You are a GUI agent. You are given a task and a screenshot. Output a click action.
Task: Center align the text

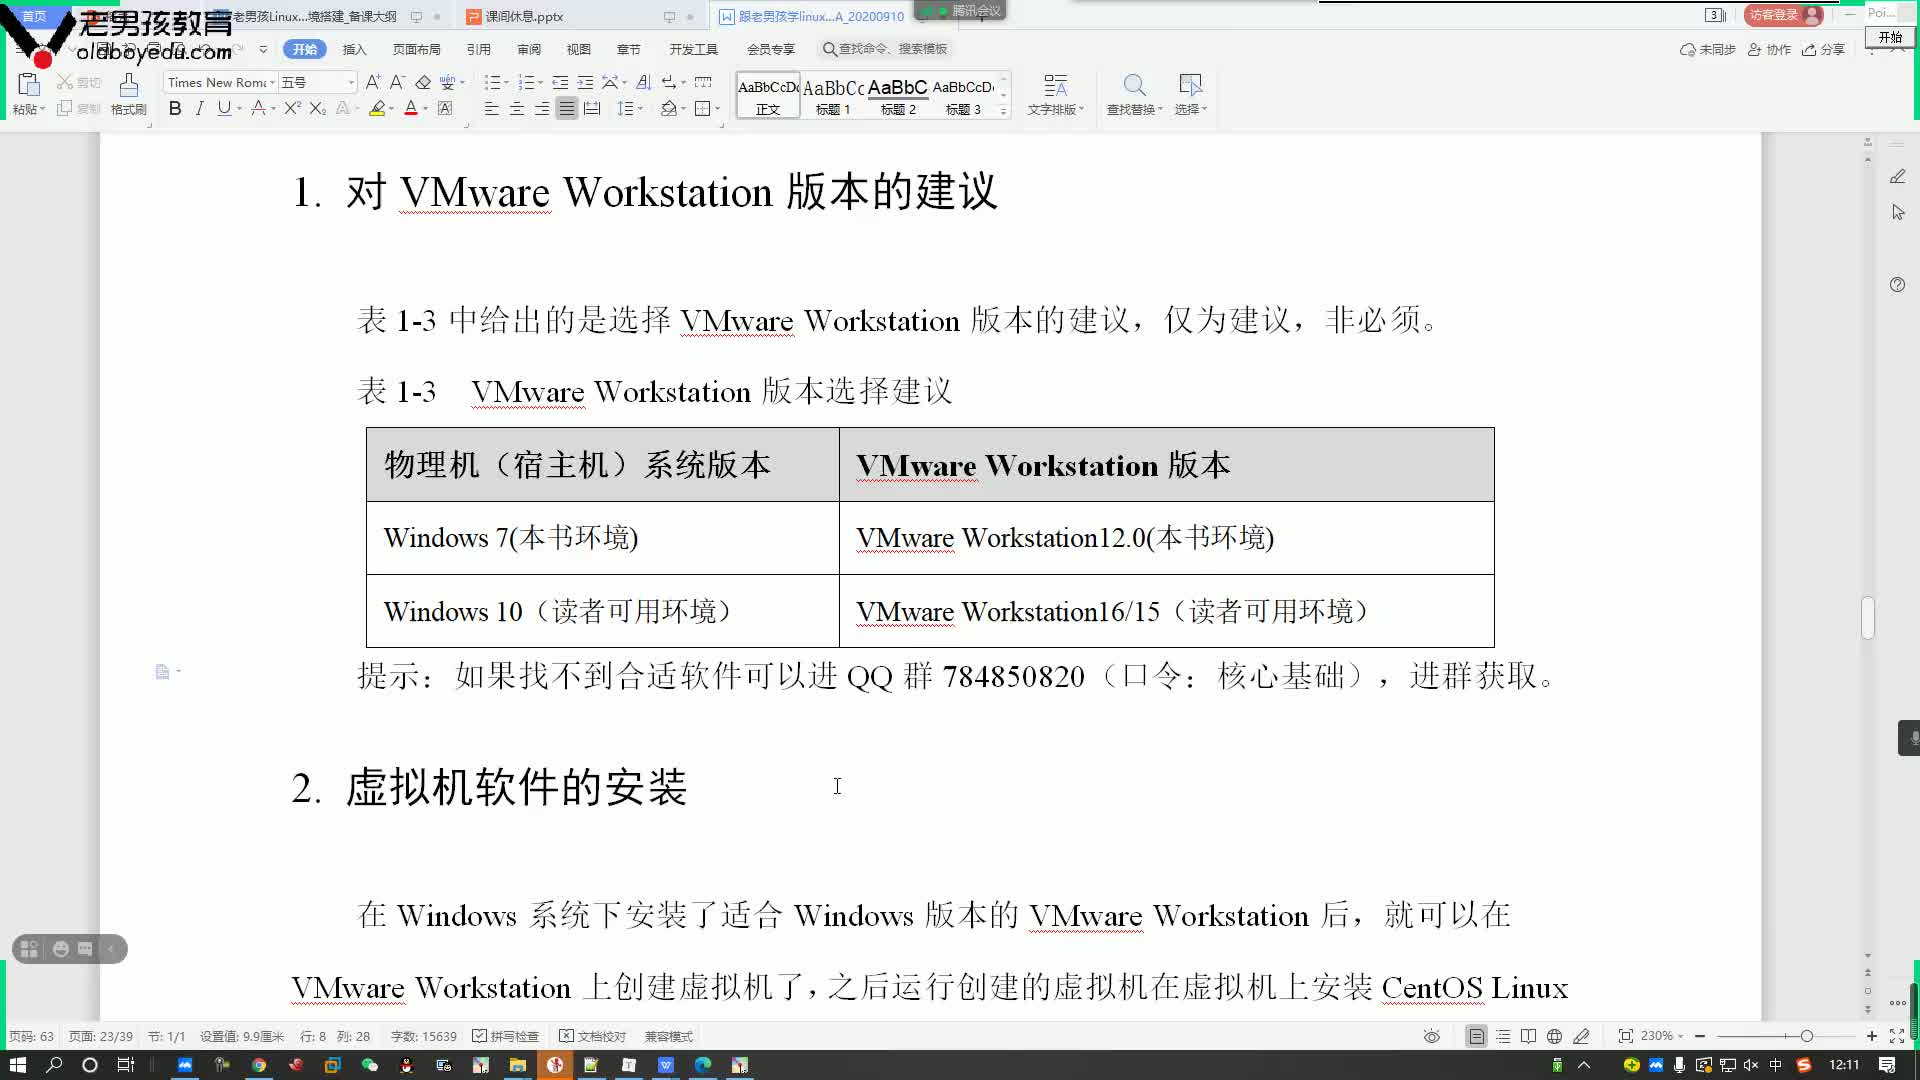[x=516, y=108]
